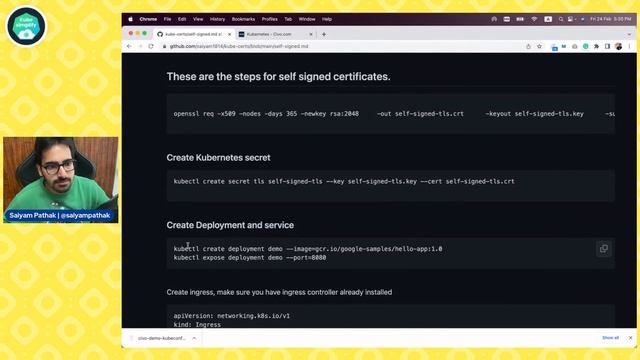
Task: Open the Profiles menu
Action: tap(269, 19)
